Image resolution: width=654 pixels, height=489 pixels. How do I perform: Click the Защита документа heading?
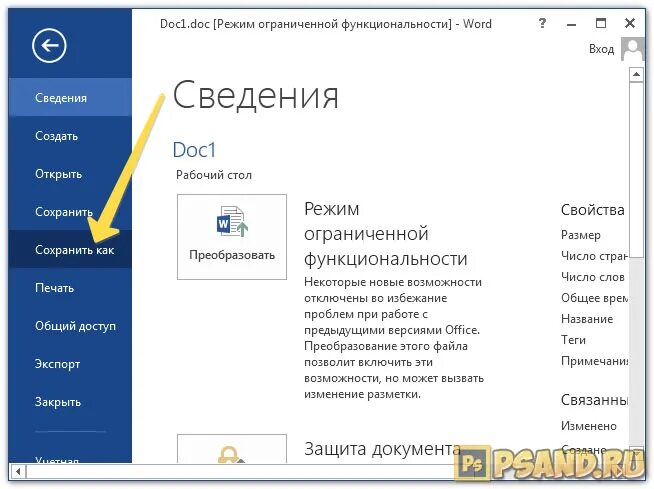tap(382, 449)
